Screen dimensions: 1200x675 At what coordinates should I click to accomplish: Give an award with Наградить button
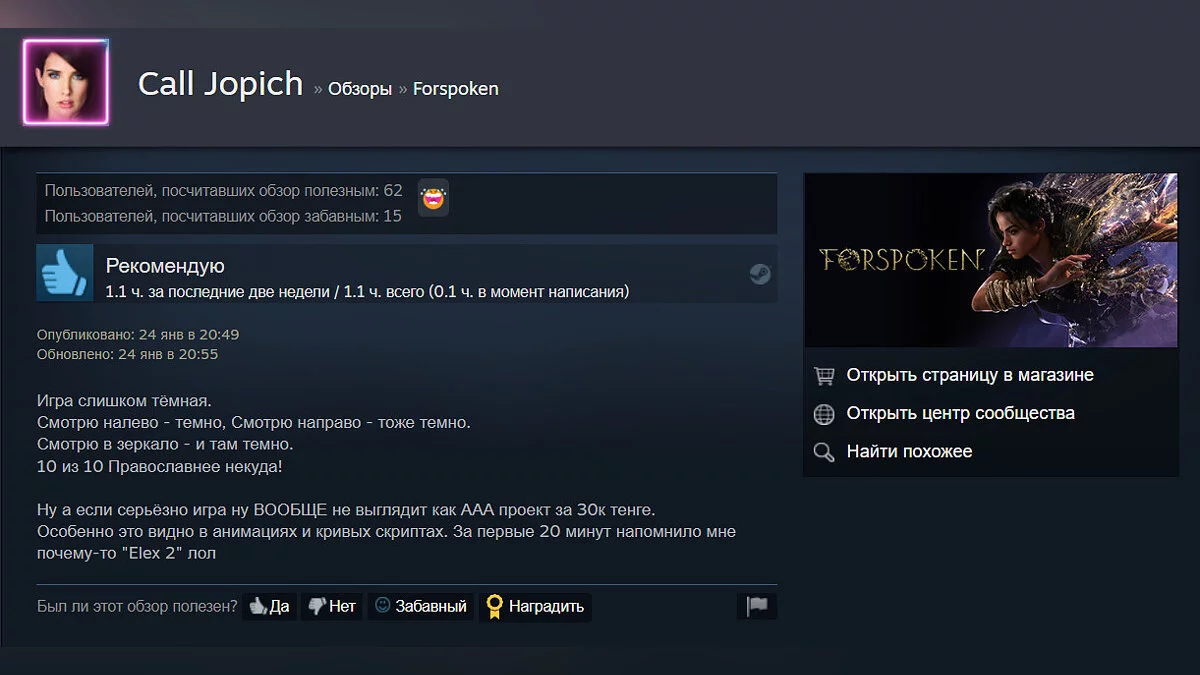(535, 606)
